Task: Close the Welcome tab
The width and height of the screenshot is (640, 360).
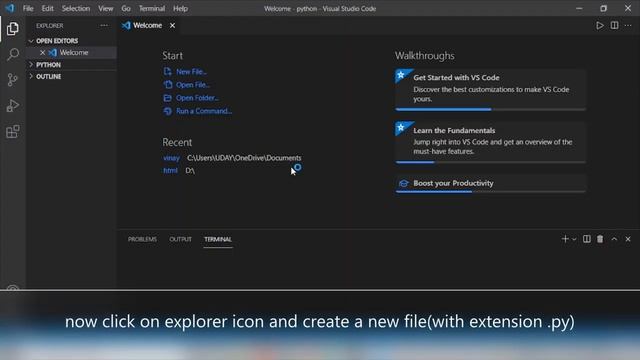Action: 173,25
